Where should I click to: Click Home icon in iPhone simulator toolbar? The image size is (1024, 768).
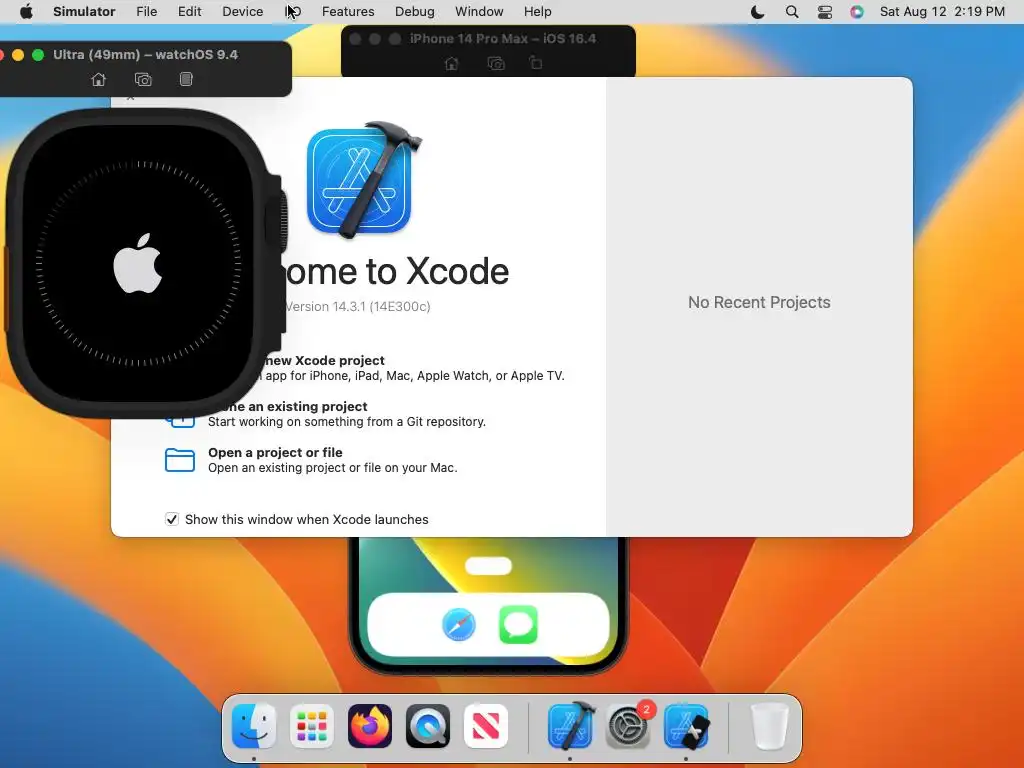point(451,63)
